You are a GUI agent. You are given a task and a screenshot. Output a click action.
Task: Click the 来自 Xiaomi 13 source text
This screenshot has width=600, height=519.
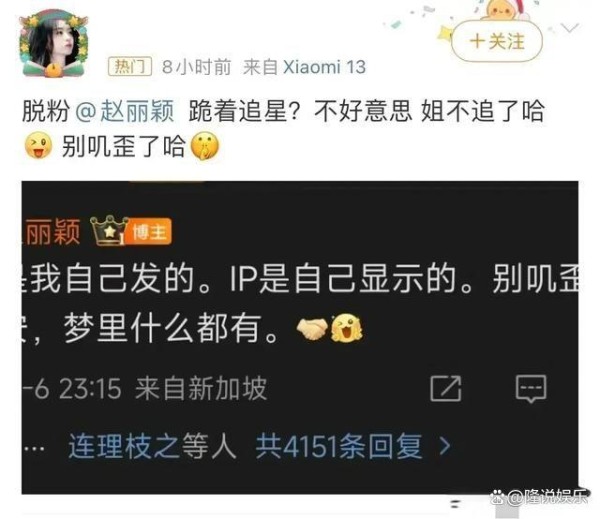304,67
